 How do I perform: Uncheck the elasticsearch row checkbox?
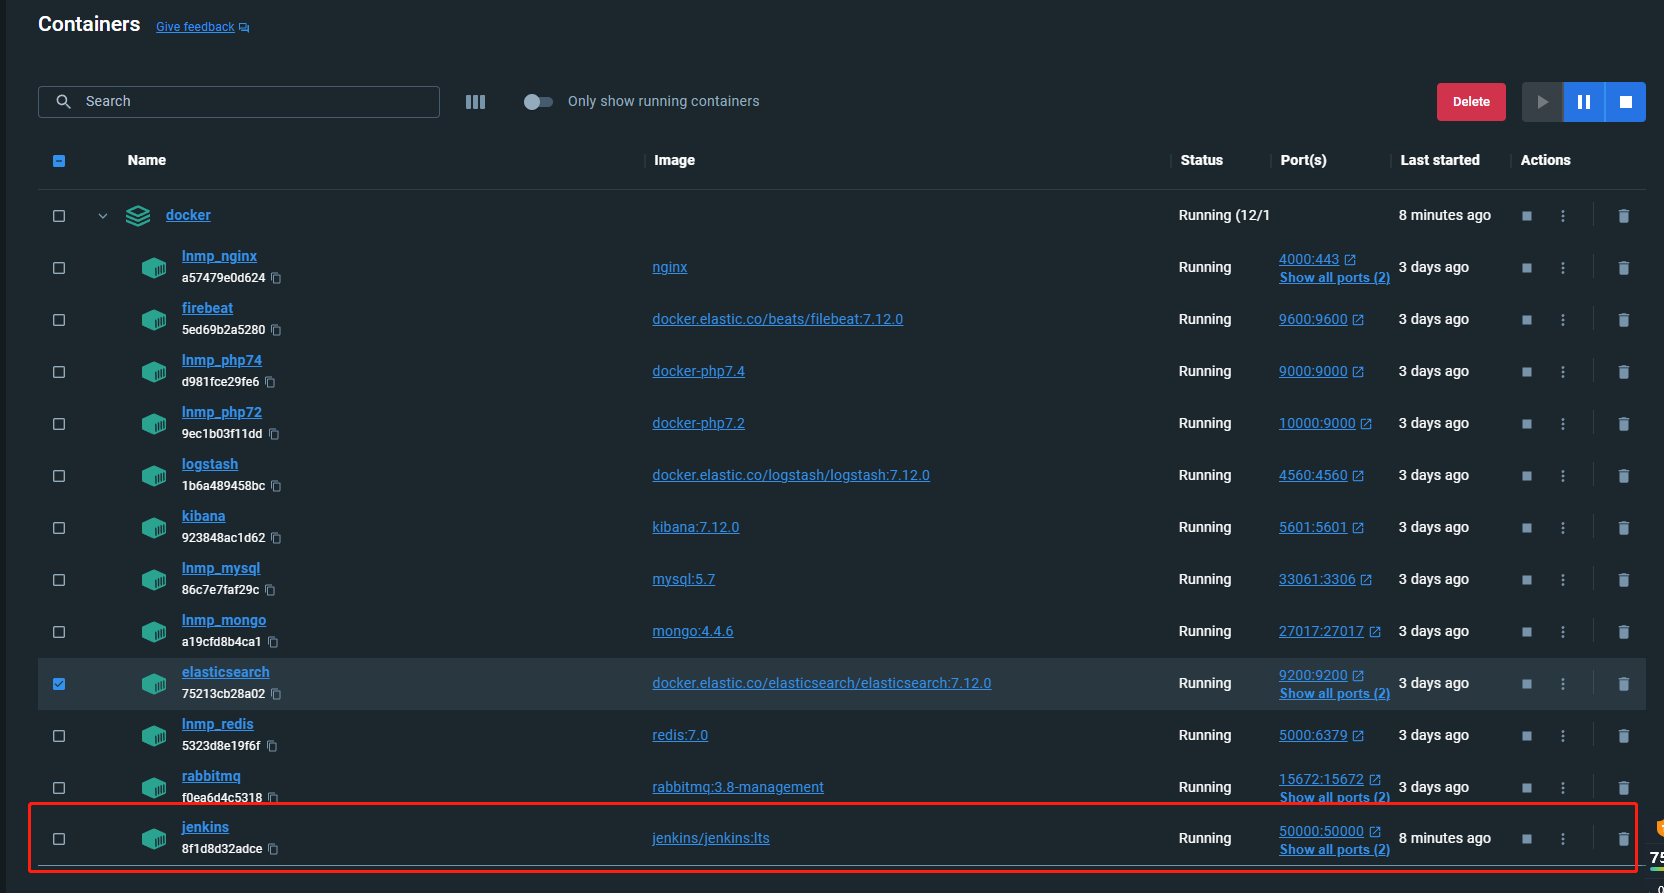click(59, 684)
